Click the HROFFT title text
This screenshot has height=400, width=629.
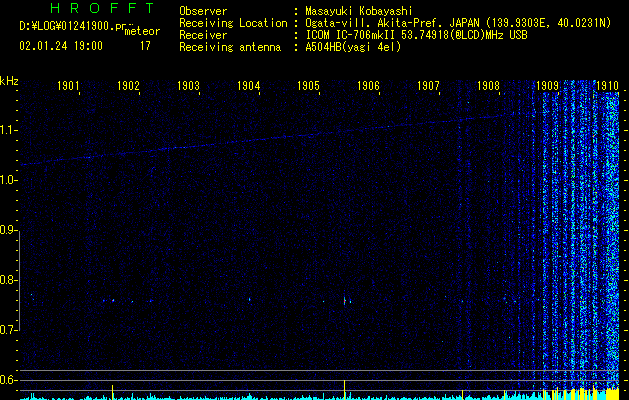103,8
